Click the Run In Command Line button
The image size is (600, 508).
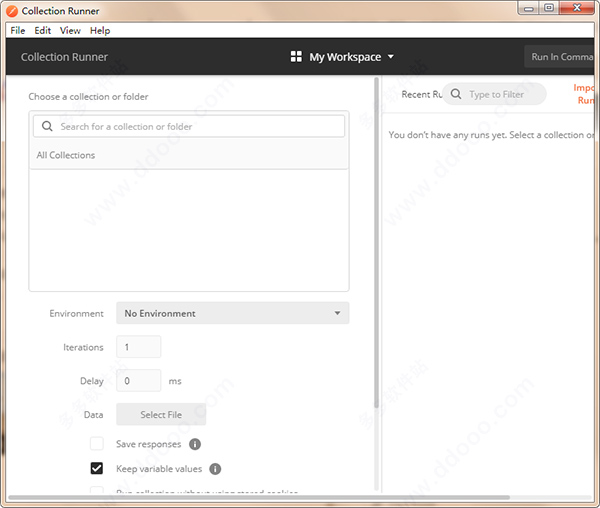(x=560, y=57)
